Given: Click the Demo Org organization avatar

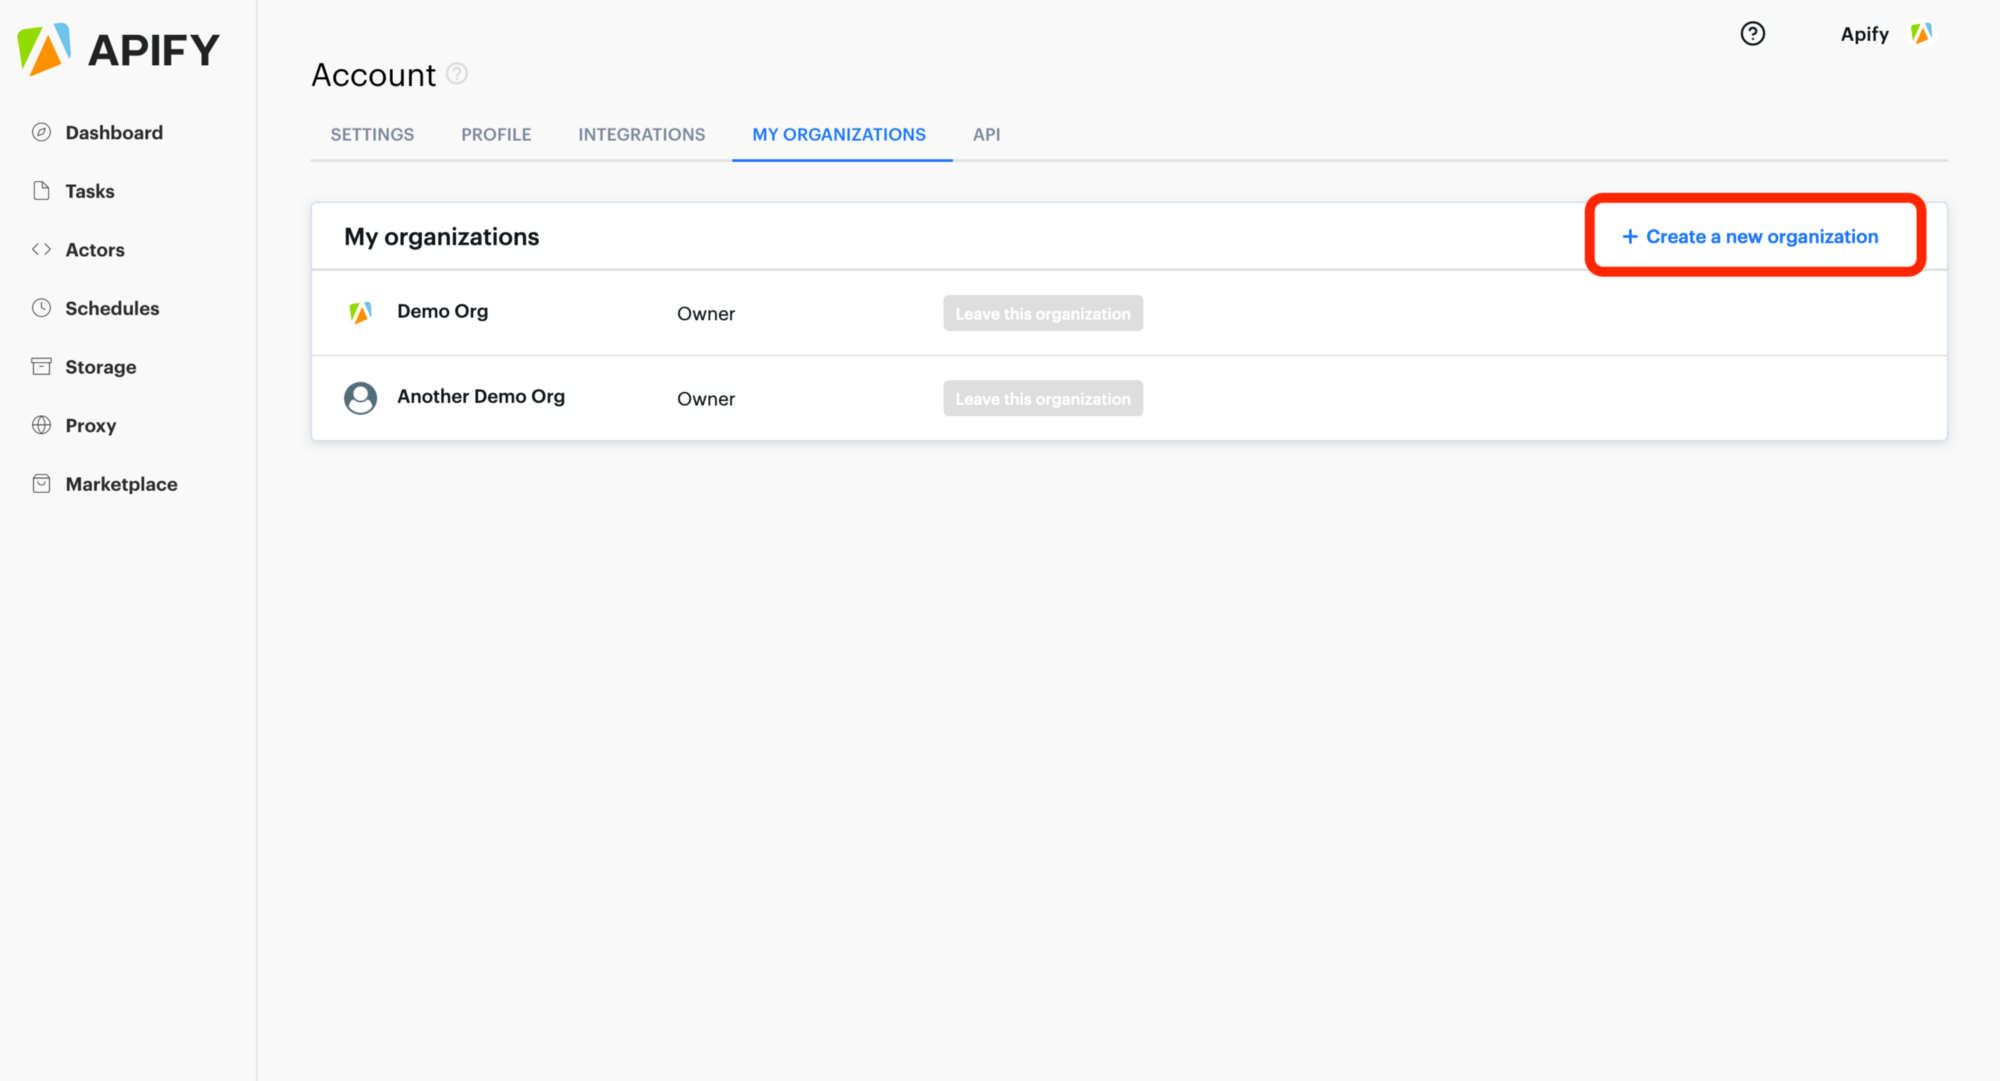Looking at the screenshot, I should point(361,312).
